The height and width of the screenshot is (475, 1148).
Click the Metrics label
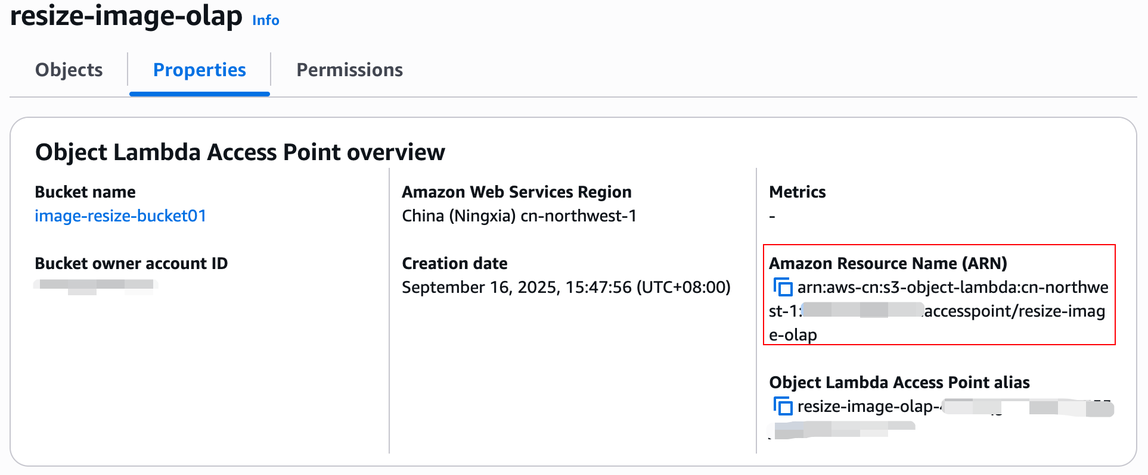coord(797,192)
